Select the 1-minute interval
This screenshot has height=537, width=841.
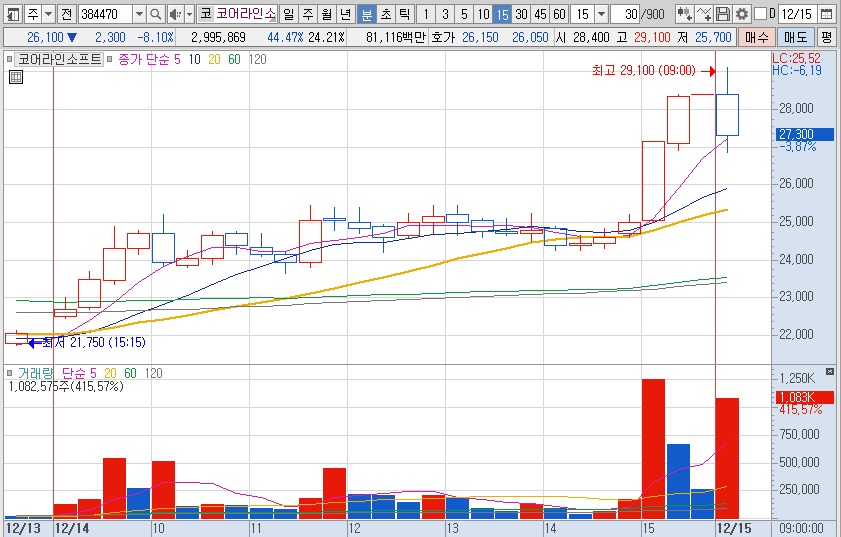click(426, 14)
